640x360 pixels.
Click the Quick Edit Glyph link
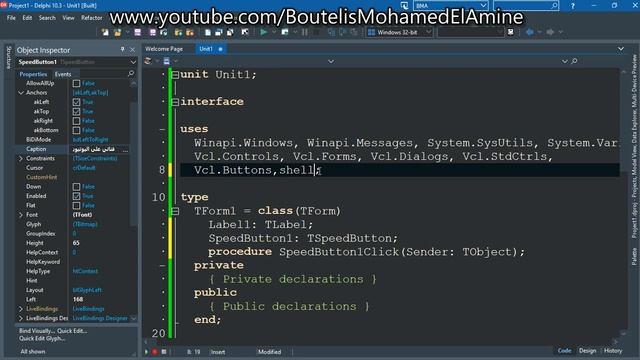point(42,338)
